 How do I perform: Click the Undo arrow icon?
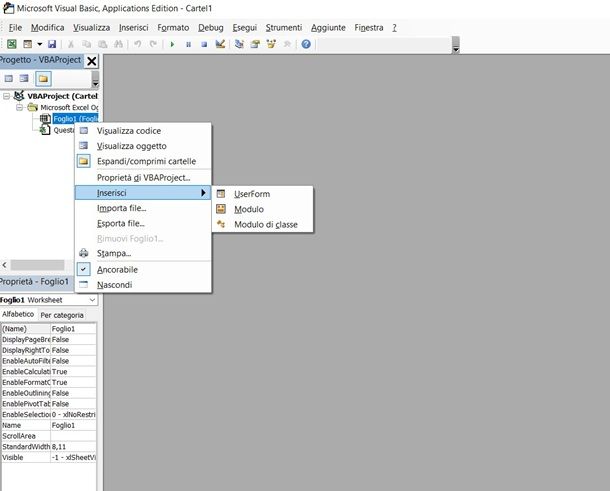click(137, 44)
